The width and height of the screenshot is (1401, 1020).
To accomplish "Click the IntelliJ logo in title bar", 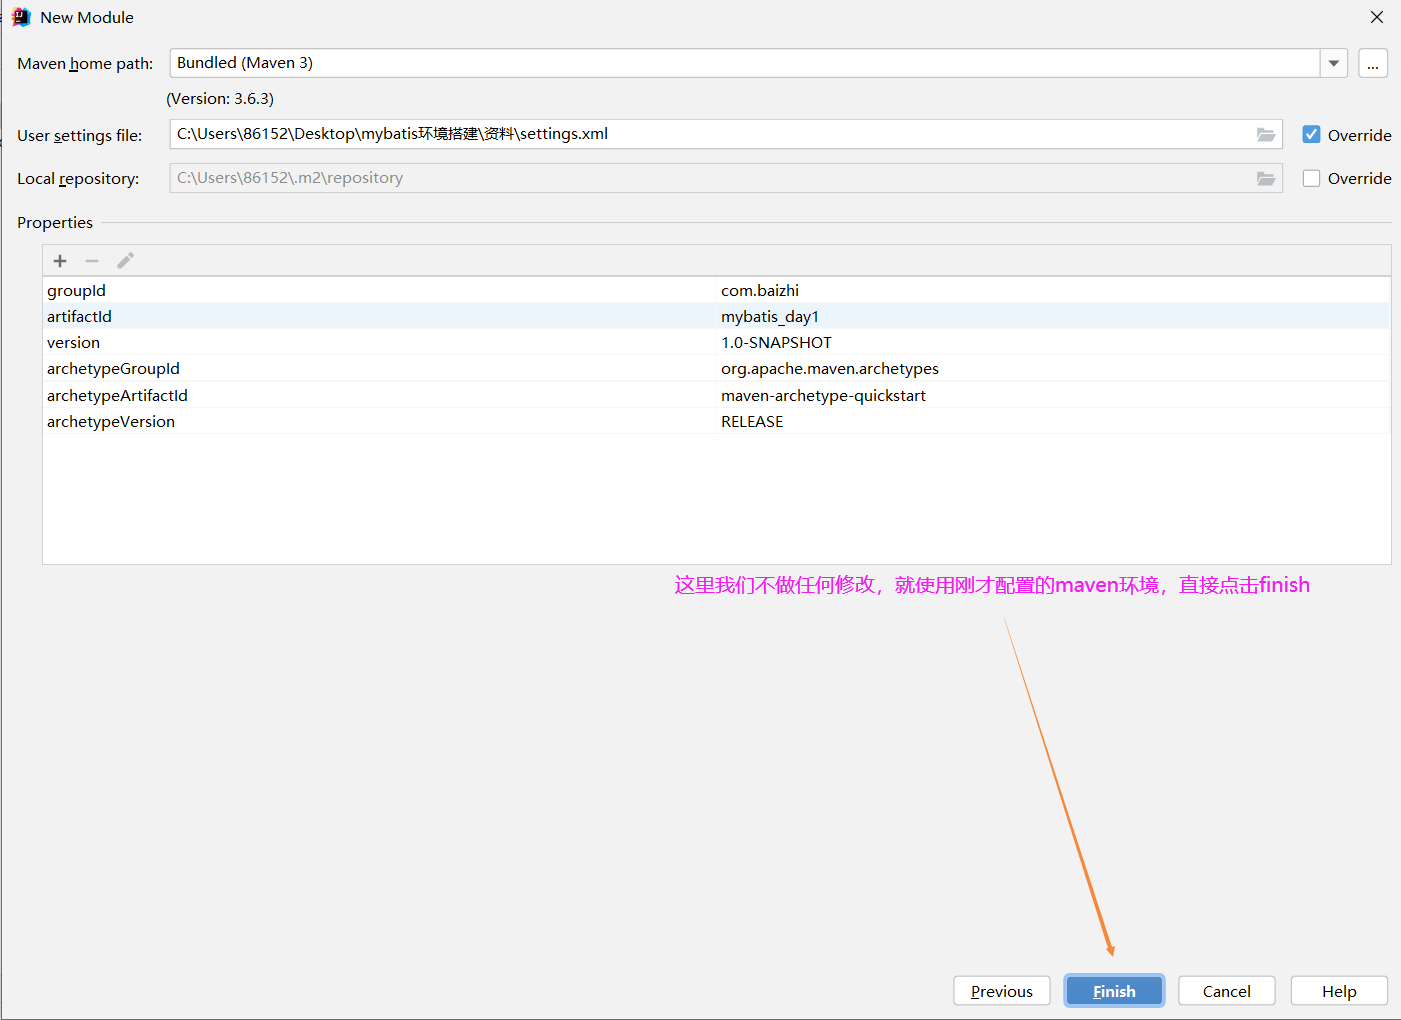I will (21, 17).
